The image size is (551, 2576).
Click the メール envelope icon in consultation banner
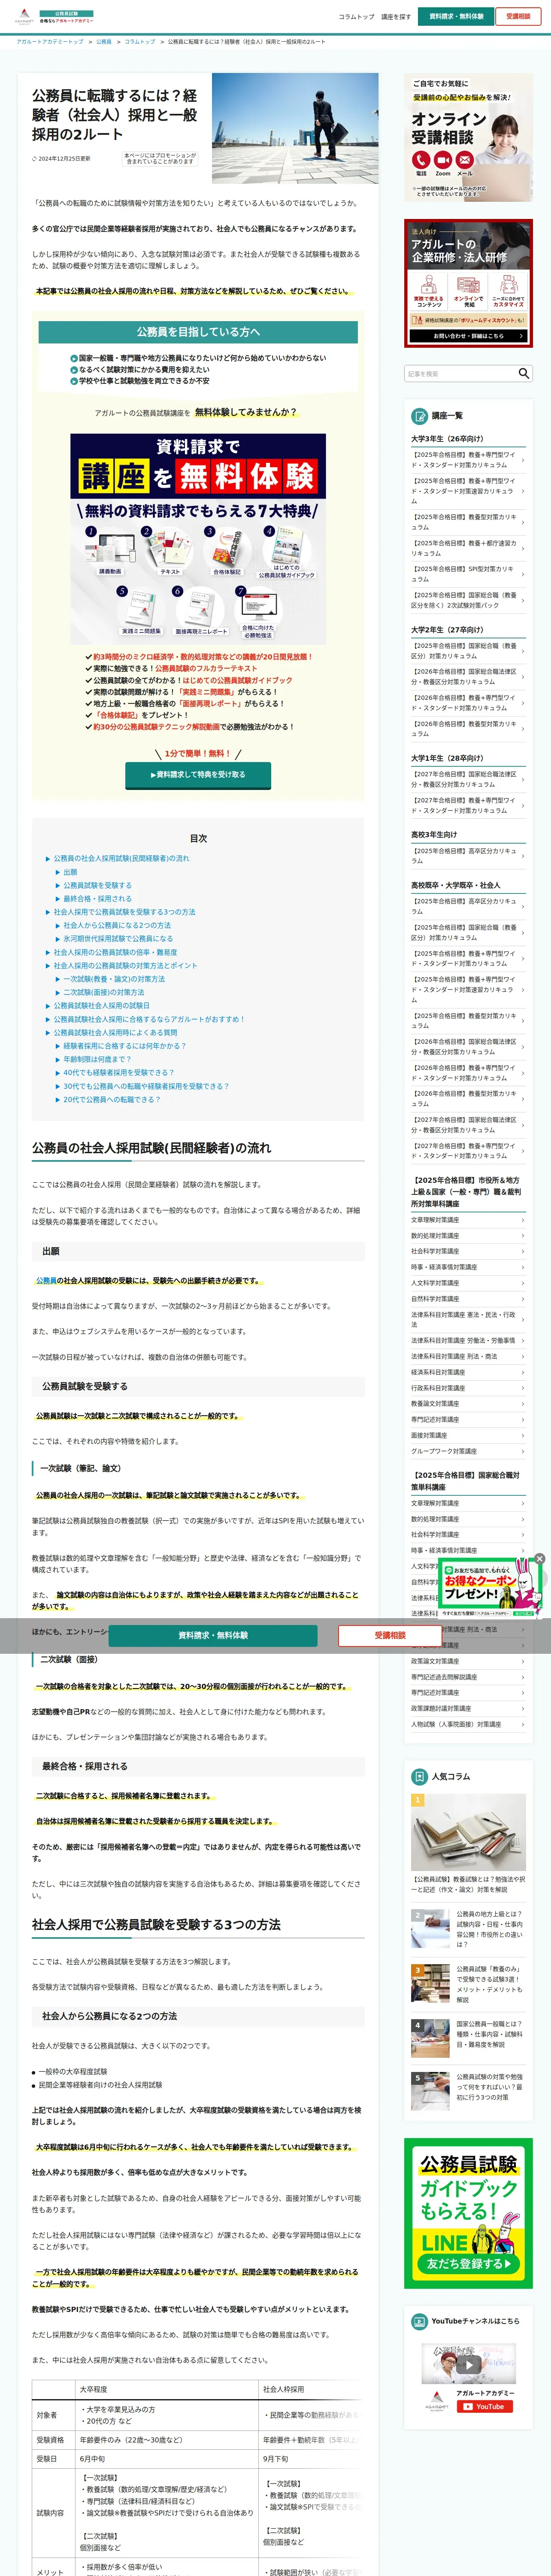(465, 160)
